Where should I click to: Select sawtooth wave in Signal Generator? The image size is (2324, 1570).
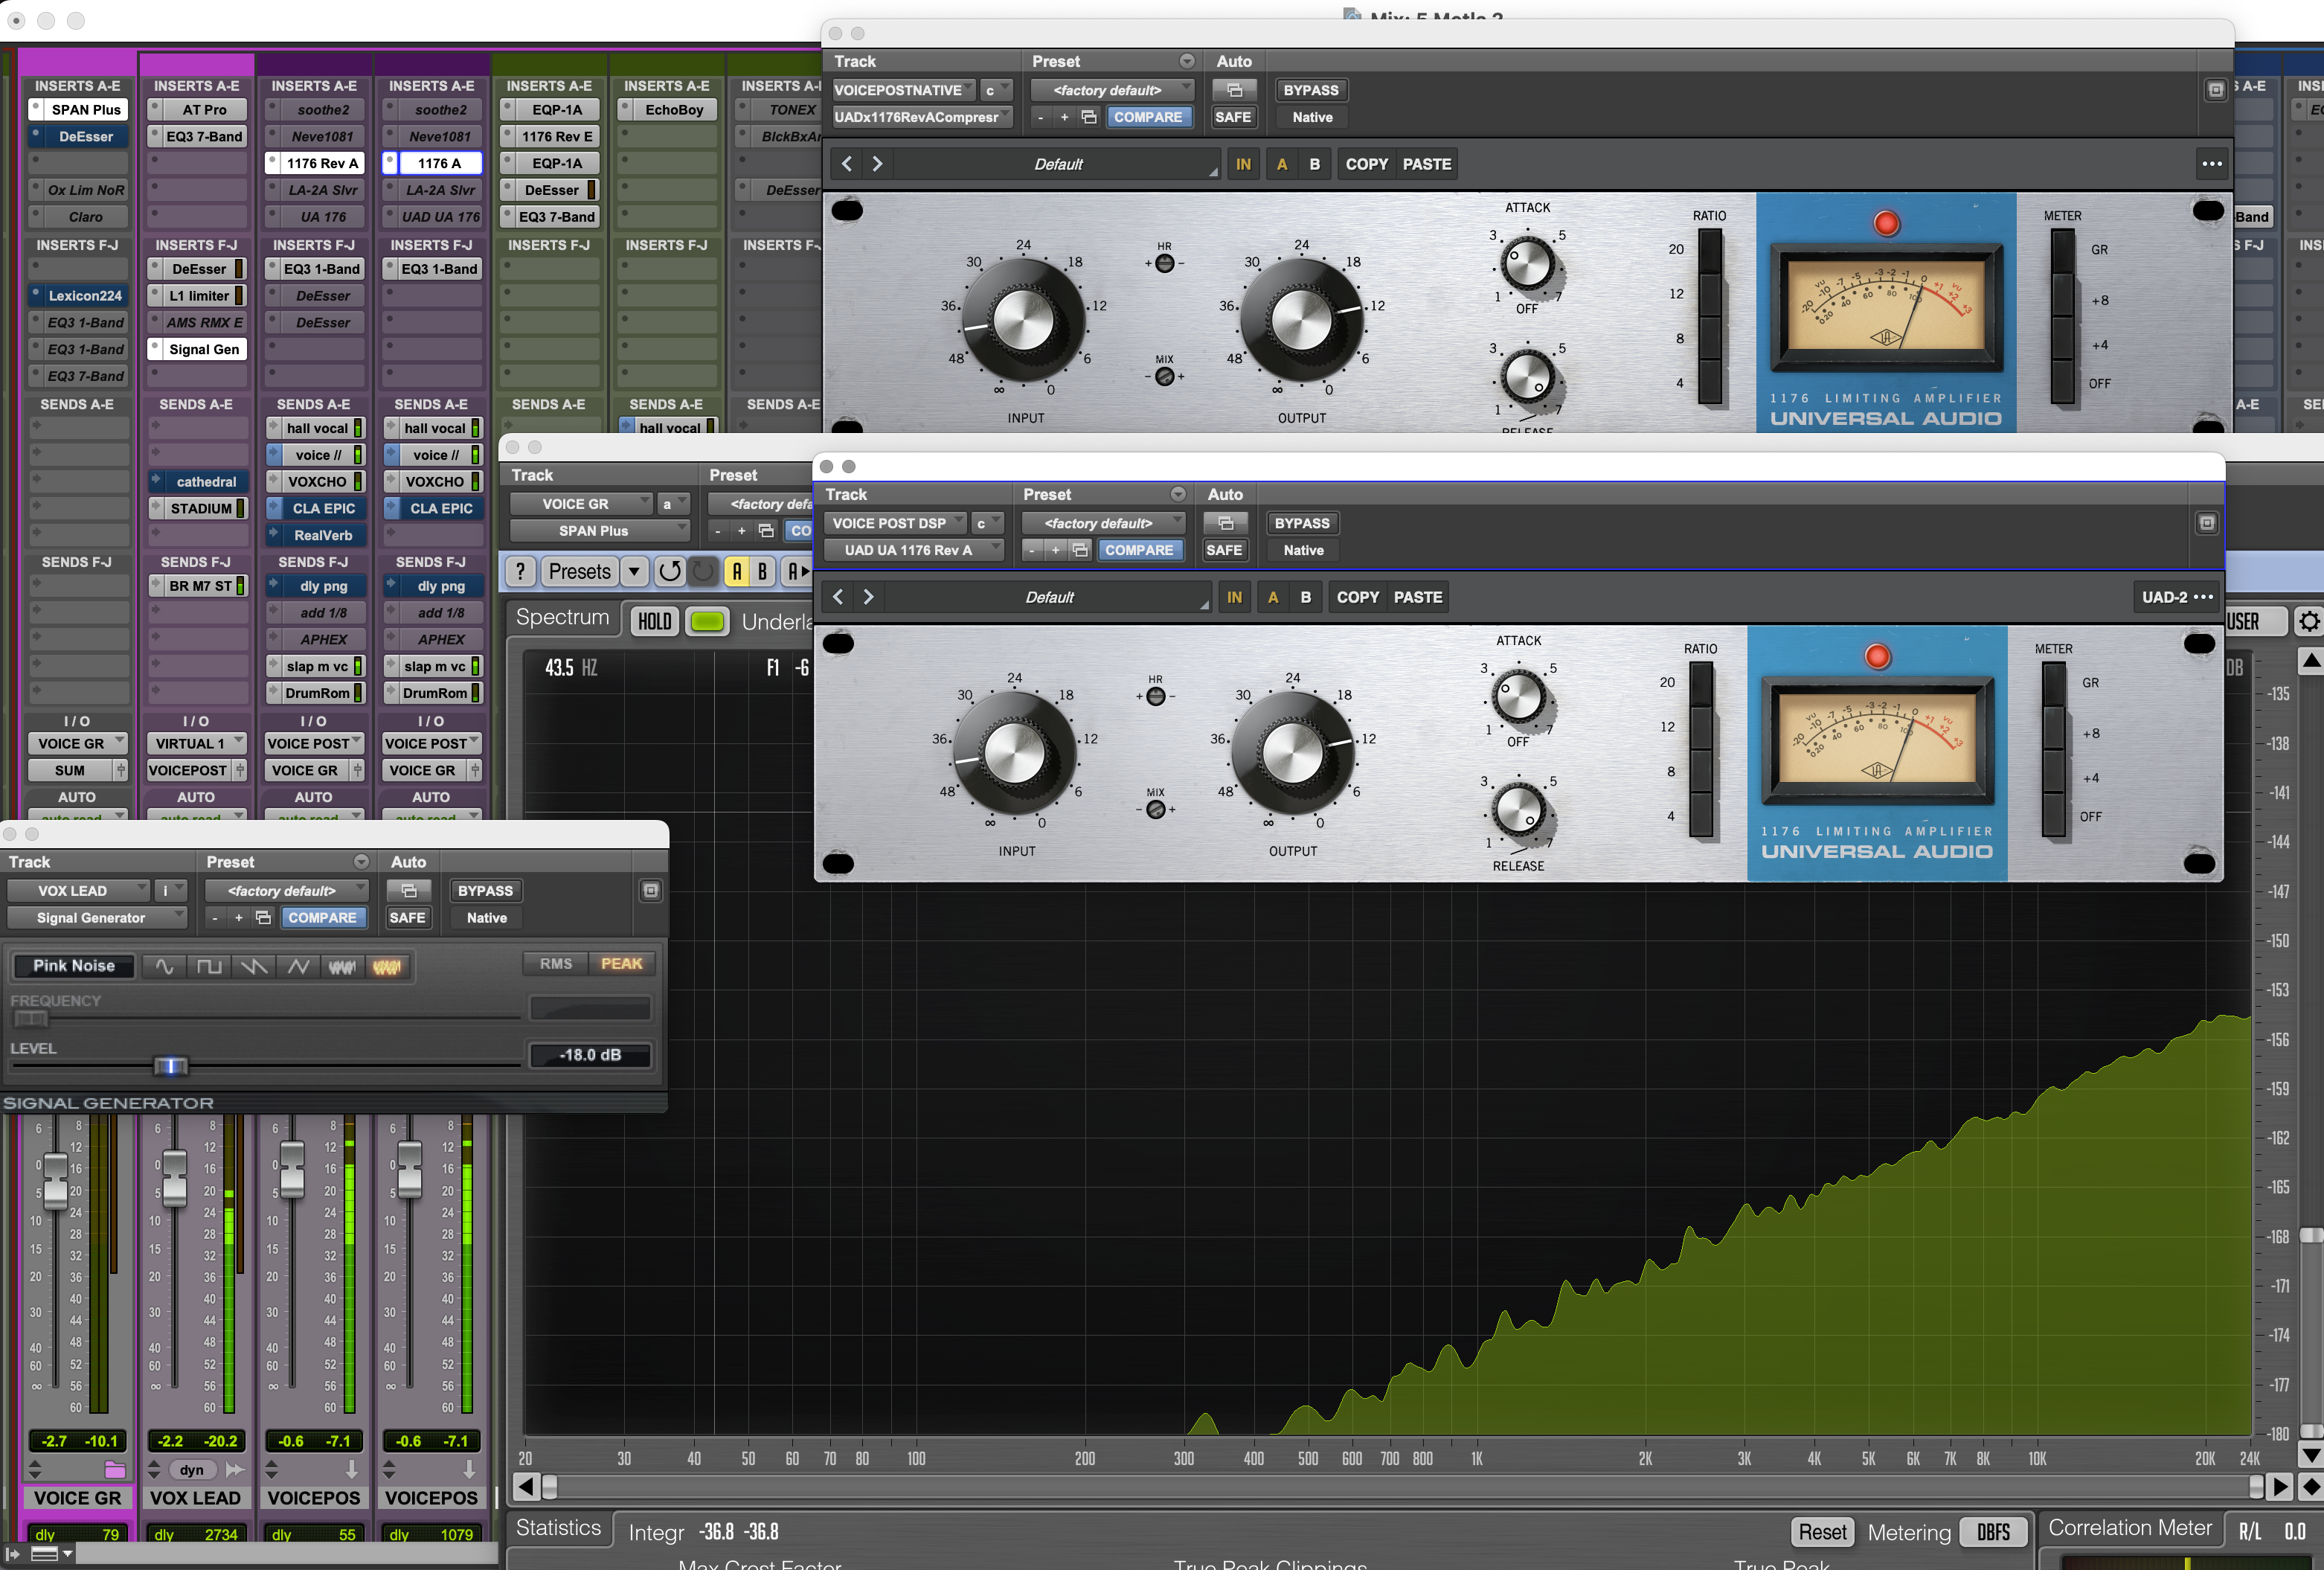[254, 966]
